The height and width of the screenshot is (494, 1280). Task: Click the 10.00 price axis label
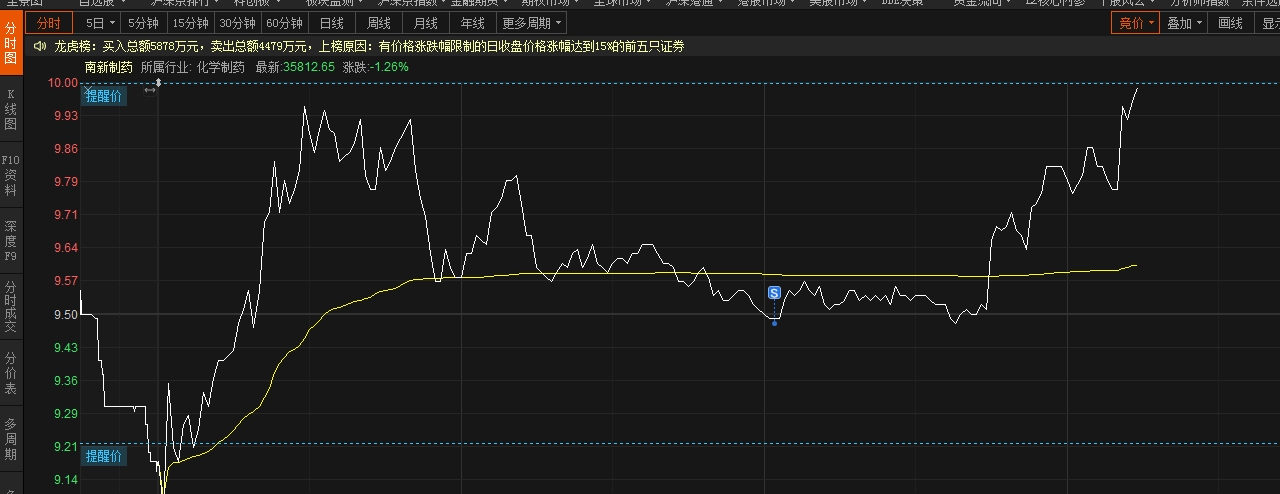63,83
